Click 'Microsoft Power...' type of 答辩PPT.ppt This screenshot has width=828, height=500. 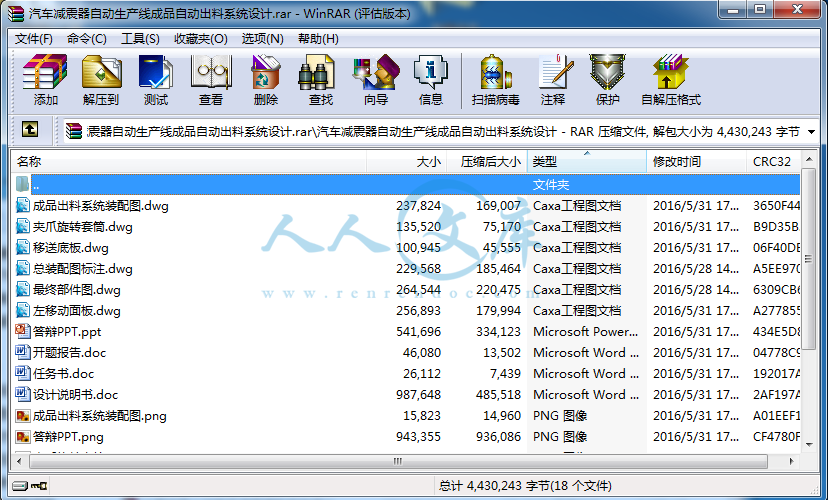pos(585,332)
